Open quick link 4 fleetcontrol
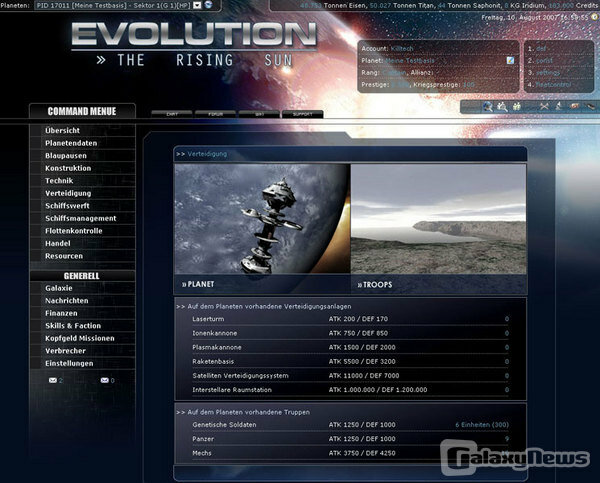 553,85
